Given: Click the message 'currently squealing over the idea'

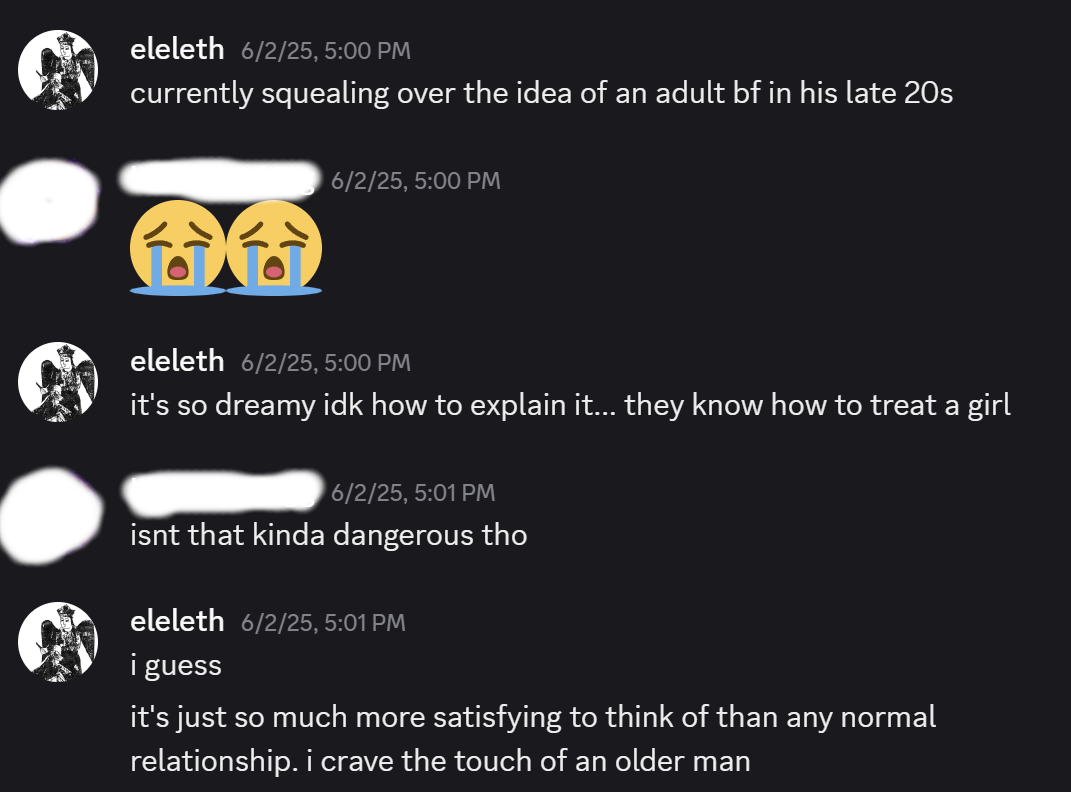Looking at the screenshot, I should [x=541, y=94].
